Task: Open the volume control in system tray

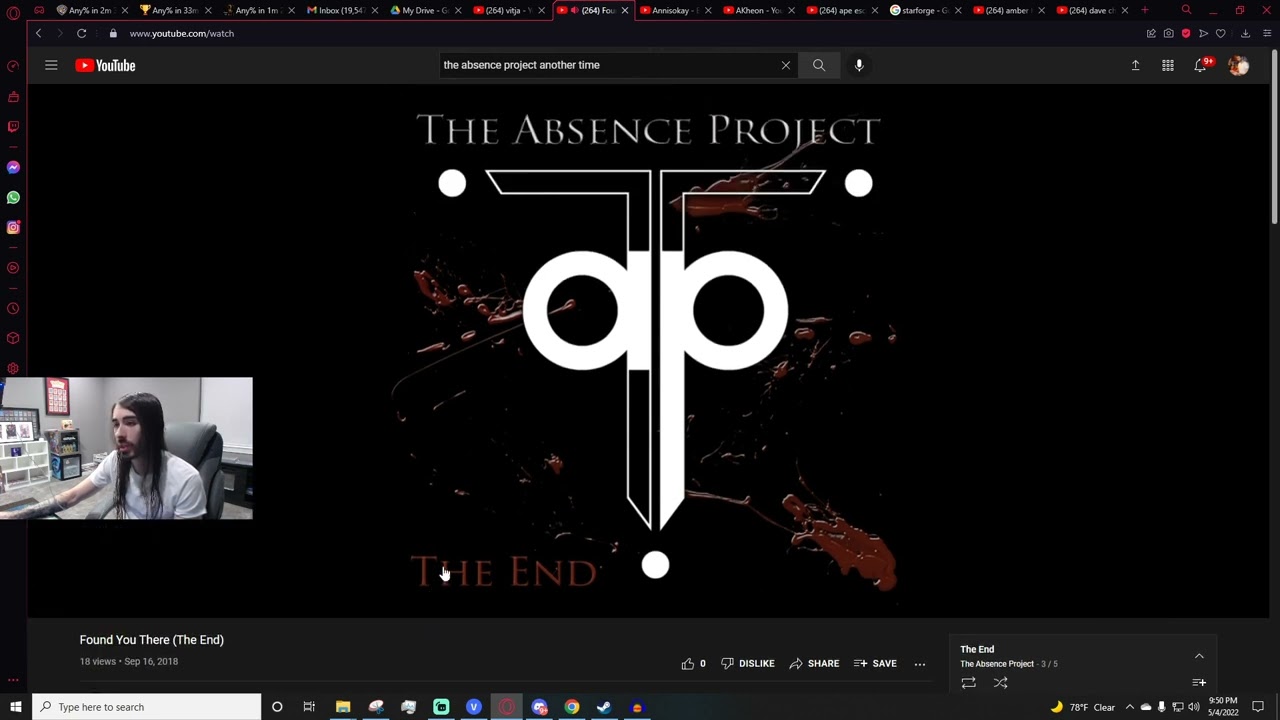Action: pos(1193,707)
